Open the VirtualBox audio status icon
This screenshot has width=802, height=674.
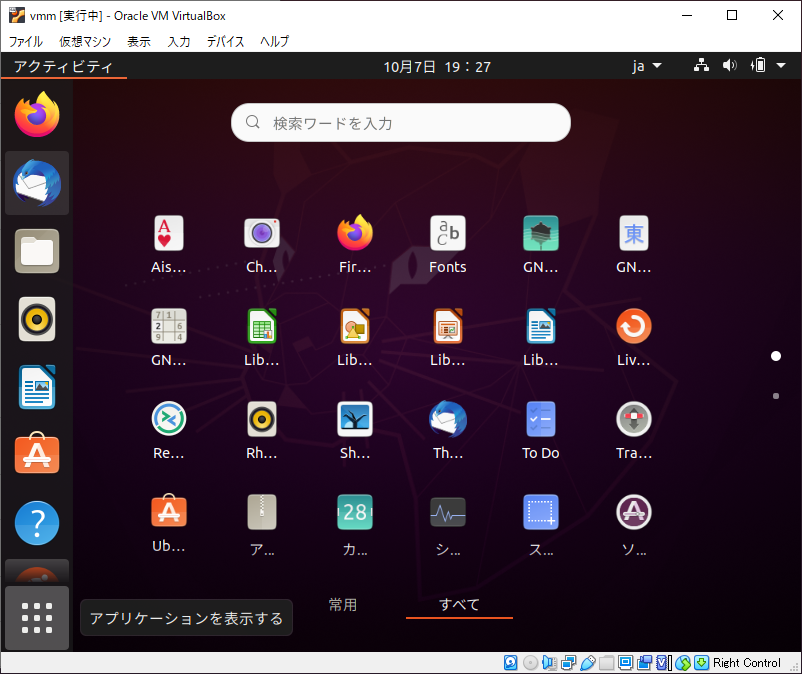549,663
